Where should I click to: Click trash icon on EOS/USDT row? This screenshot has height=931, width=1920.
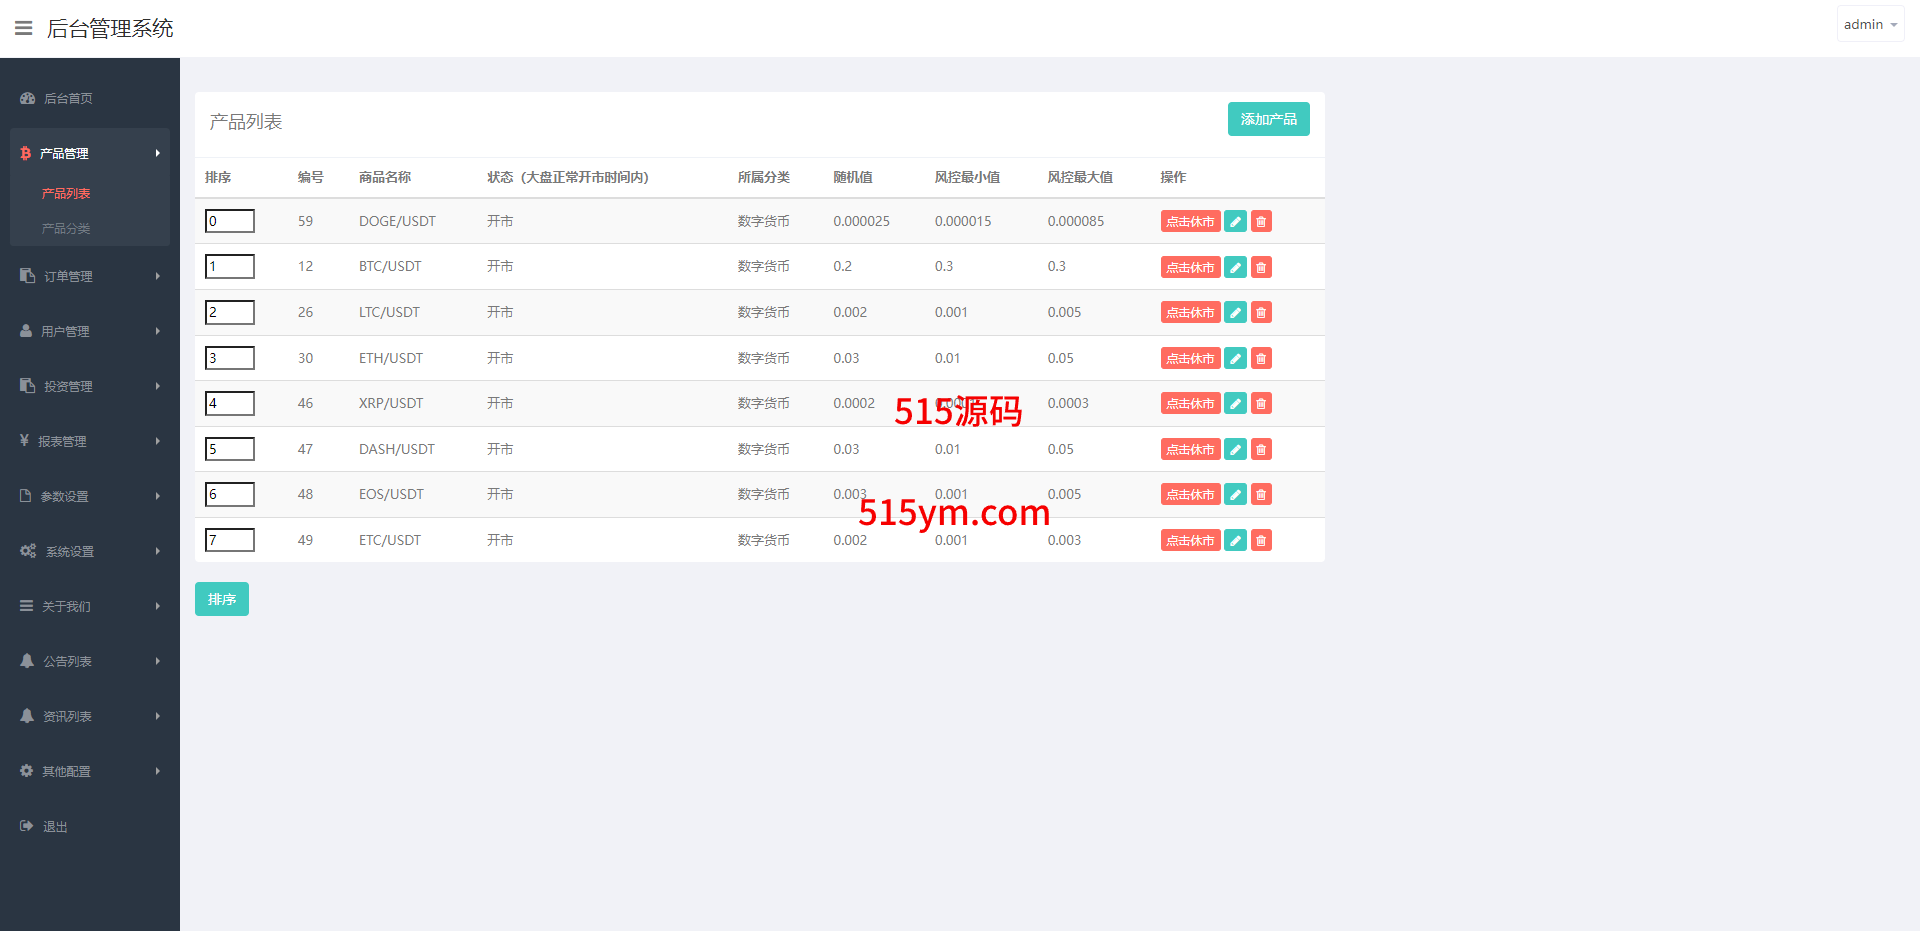click(1261, 495)
